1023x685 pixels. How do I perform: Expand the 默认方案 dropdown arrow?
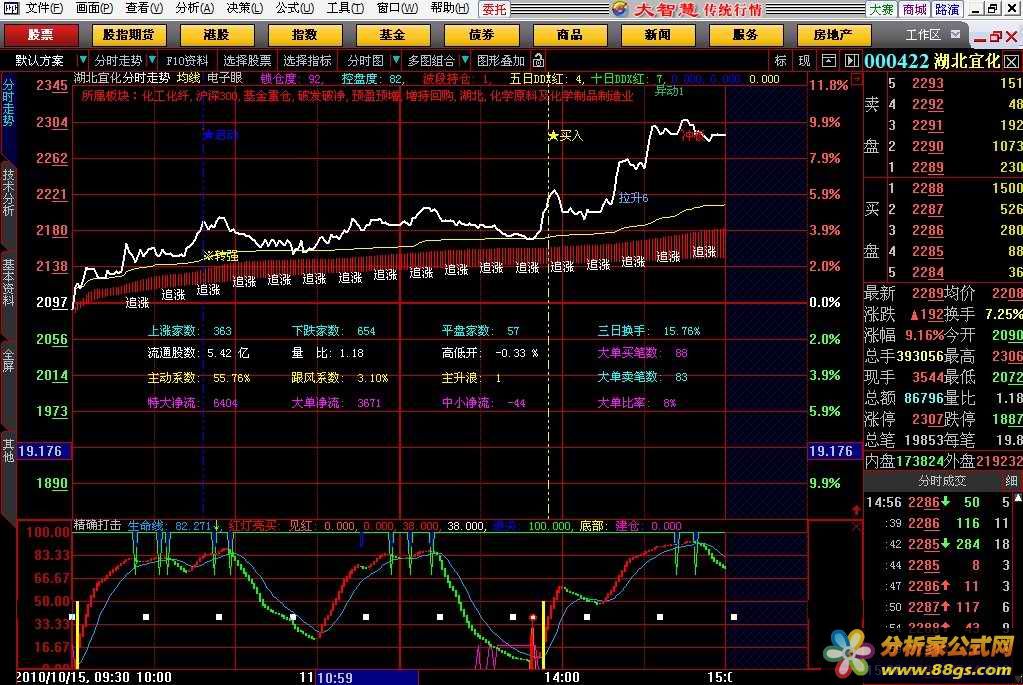(x=82, y=60)
